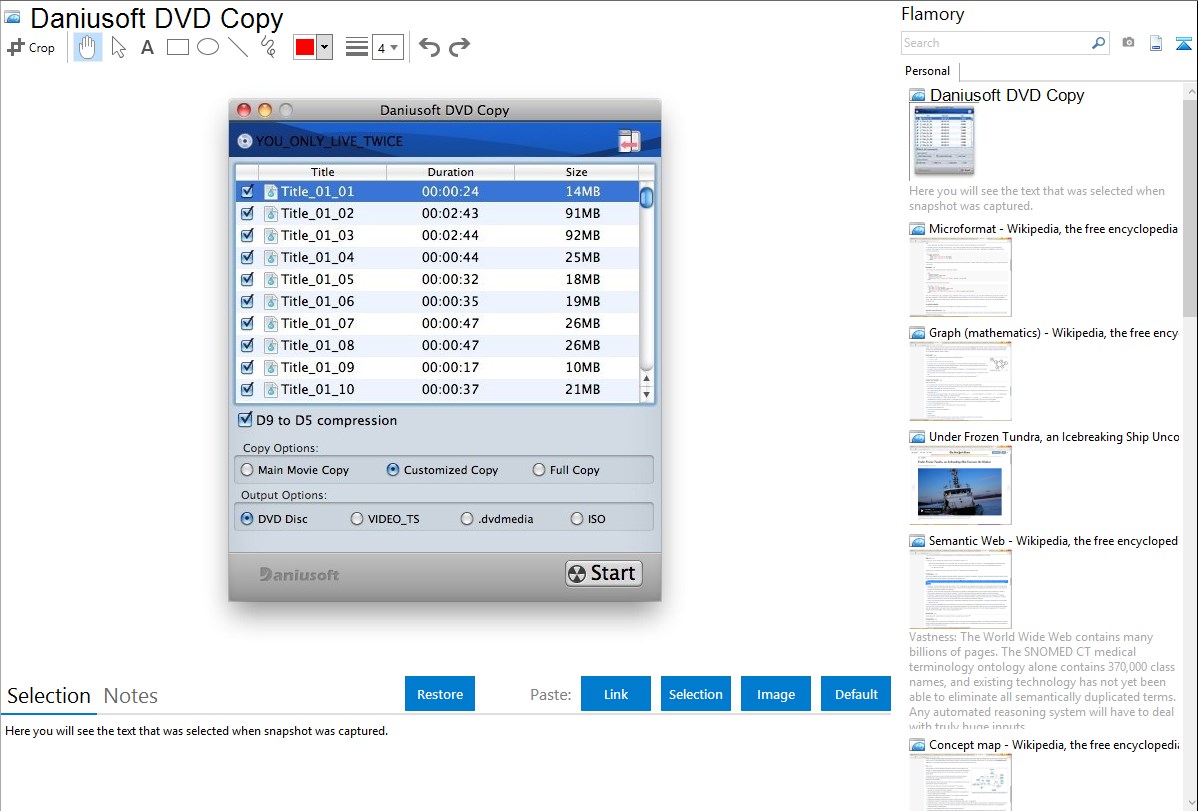The image size is (1198, 811).
Task: Click the Title_01_09 file icon
Action: tap(270, 368)
